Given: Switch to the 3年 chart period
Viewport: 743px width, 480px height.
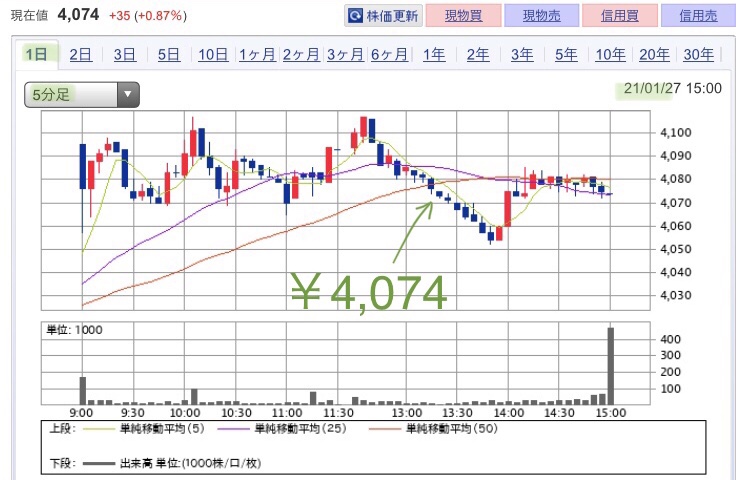Looking at the screenshot, I should (522, 55).
